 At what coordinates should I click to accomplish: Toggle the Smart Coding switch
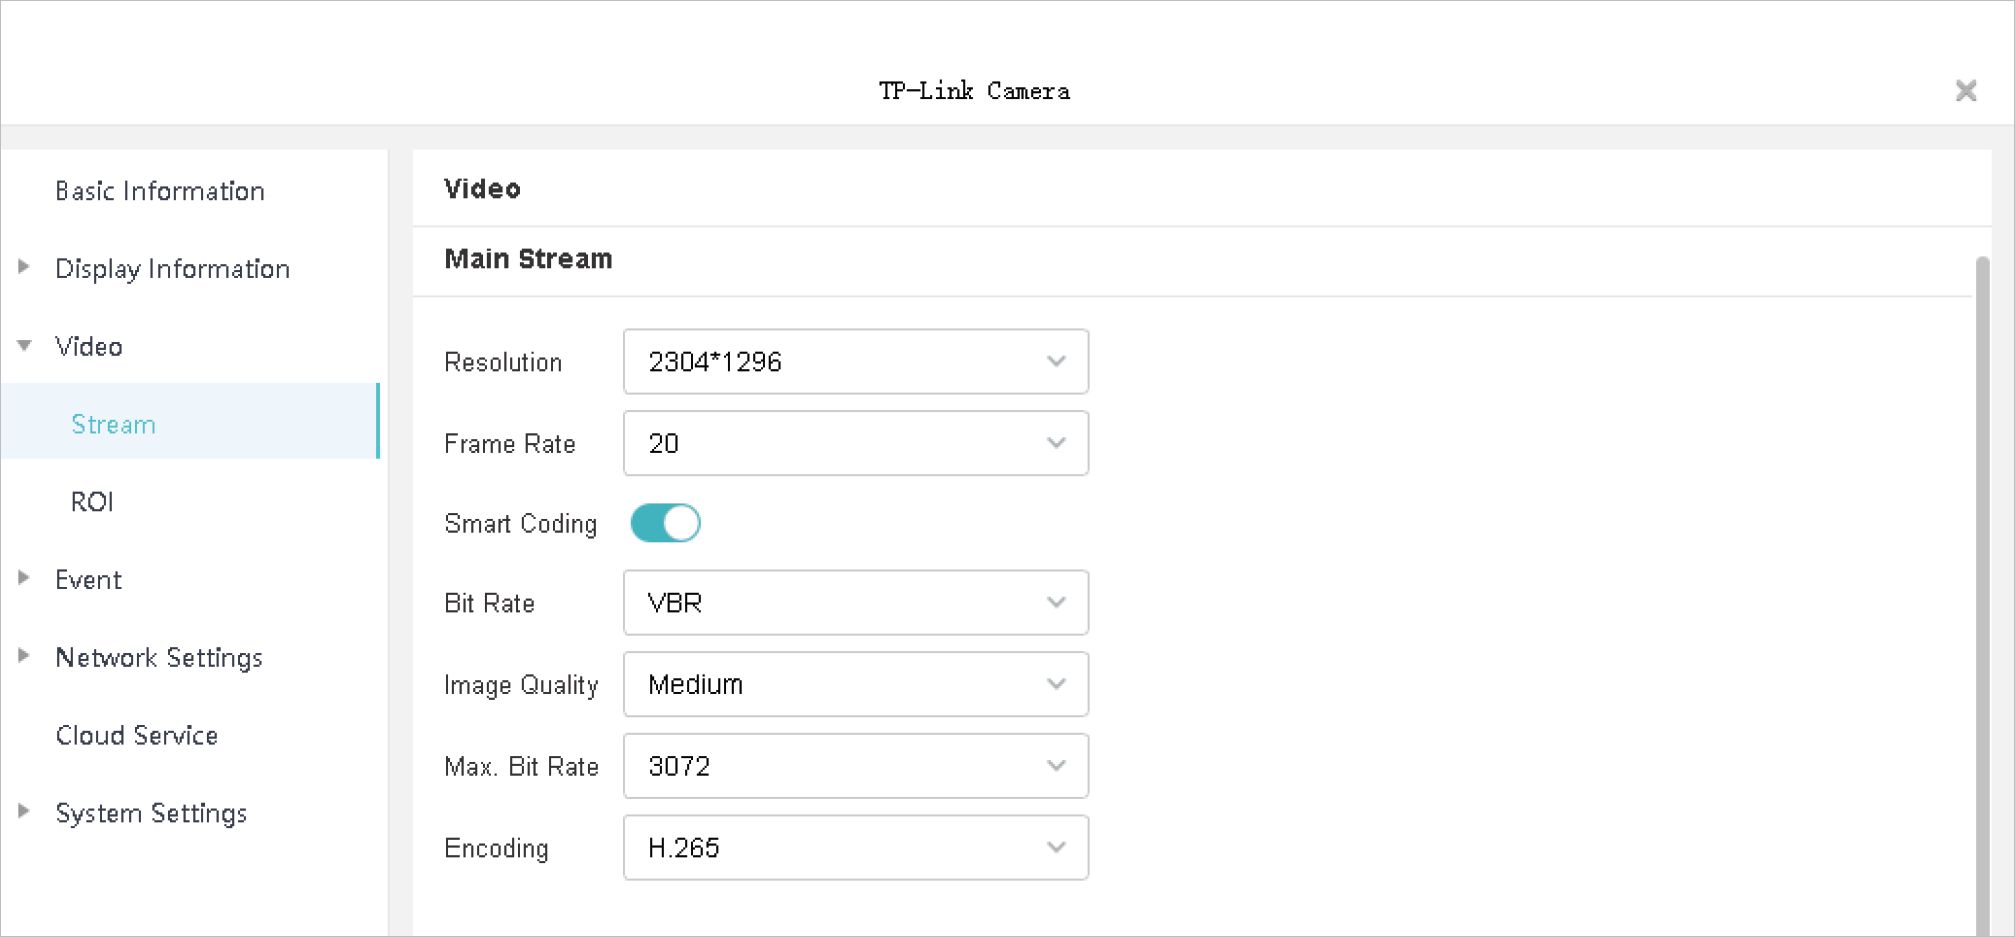(x=665, y=523)
